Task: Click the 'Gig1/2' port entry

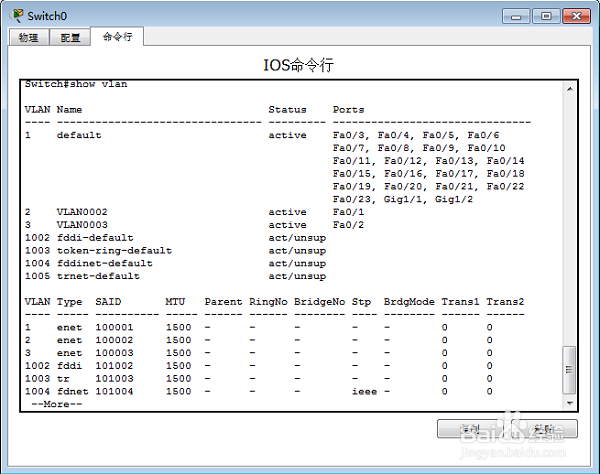Action: click(x=454, y=199)
